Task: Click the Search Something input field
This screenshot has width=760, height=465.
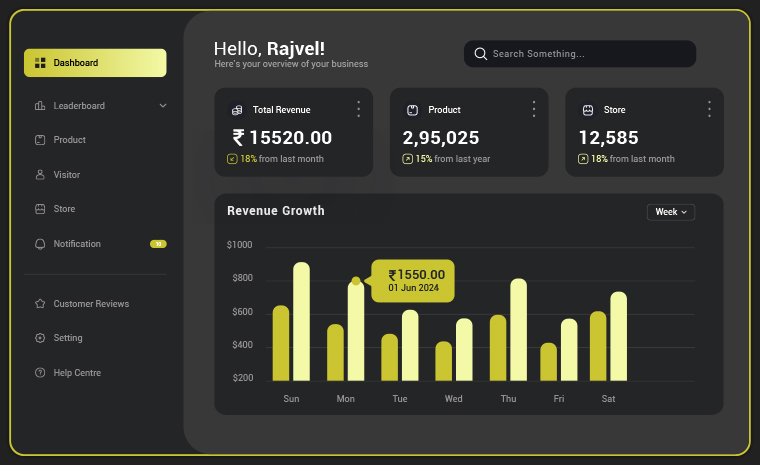Action: tap(590, 54)
